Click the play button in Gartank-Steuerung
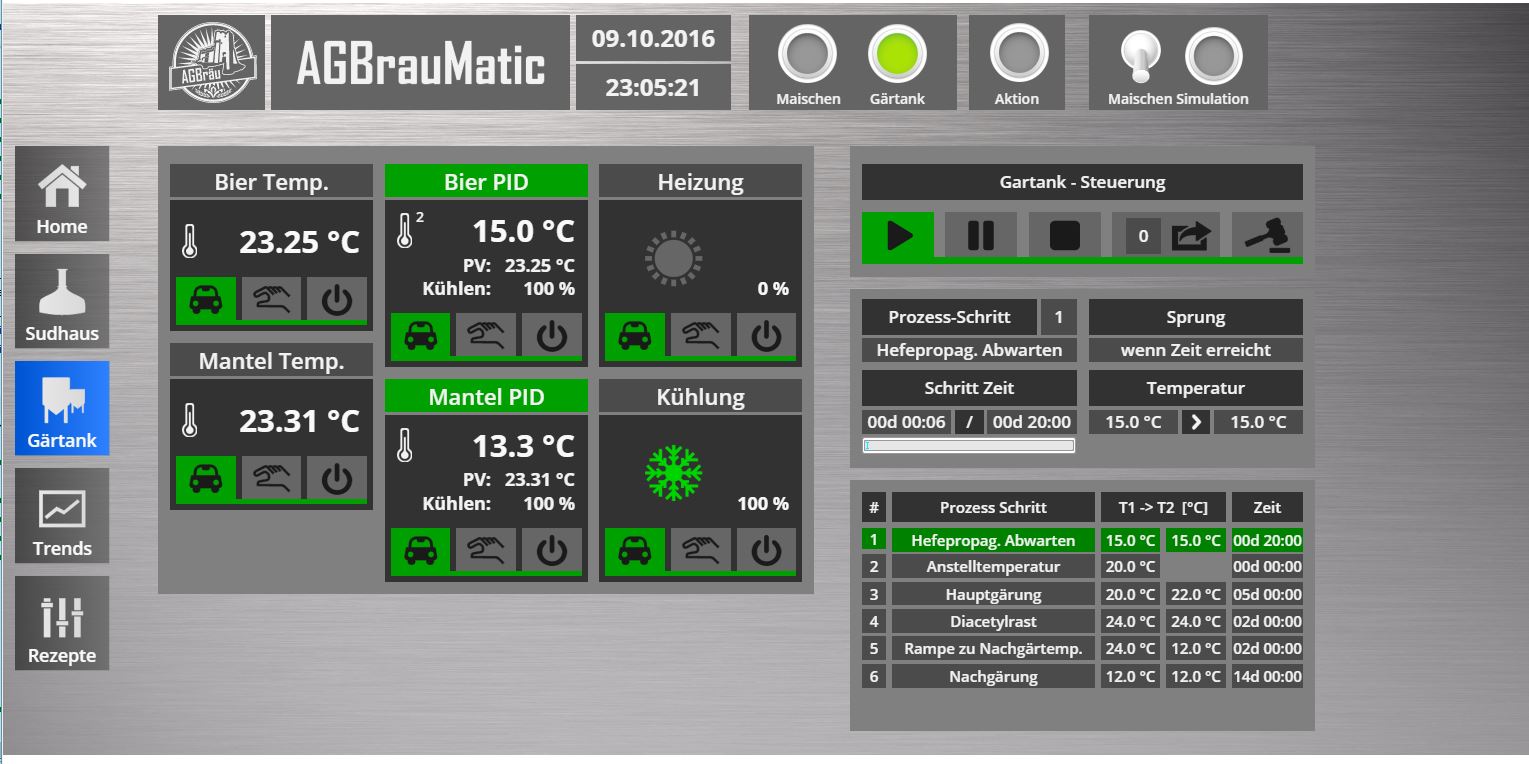 coord(898,236)
